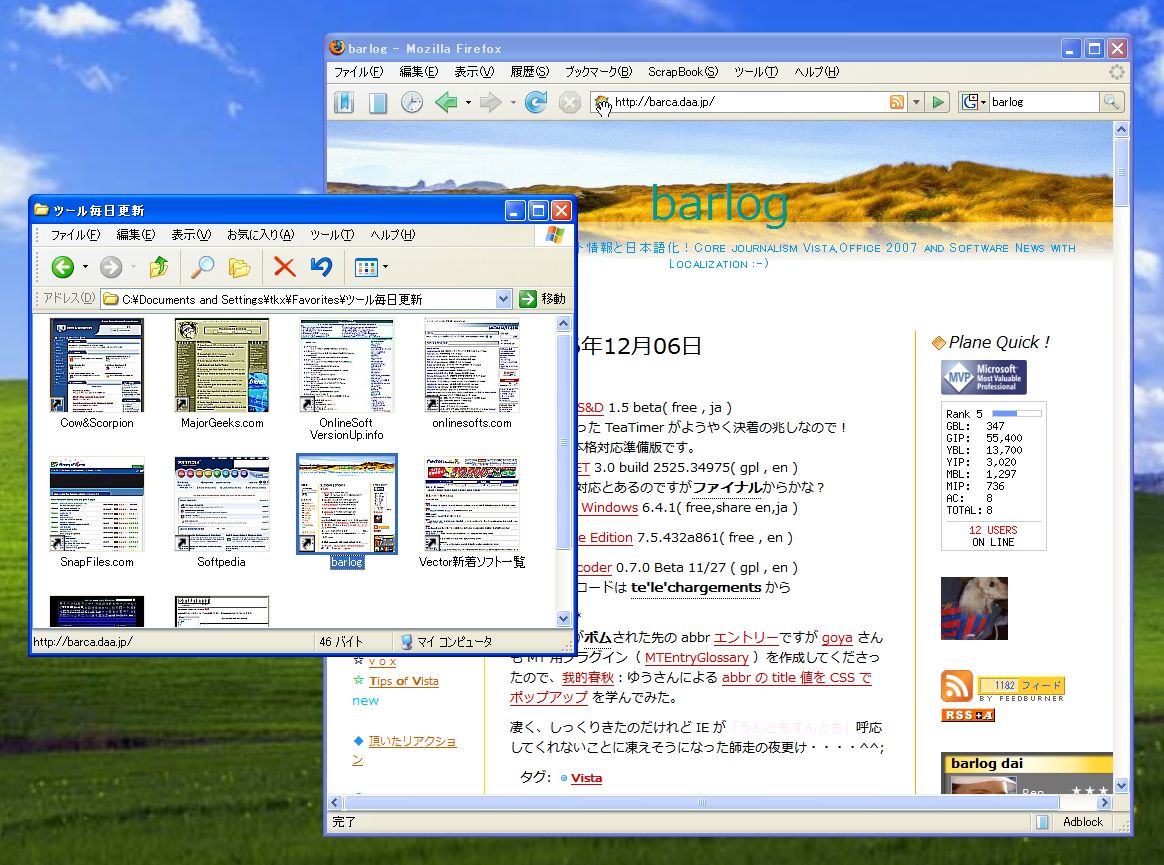Go up one folder level in Explorer
The image size is (1164, 865).
[158, 267]
